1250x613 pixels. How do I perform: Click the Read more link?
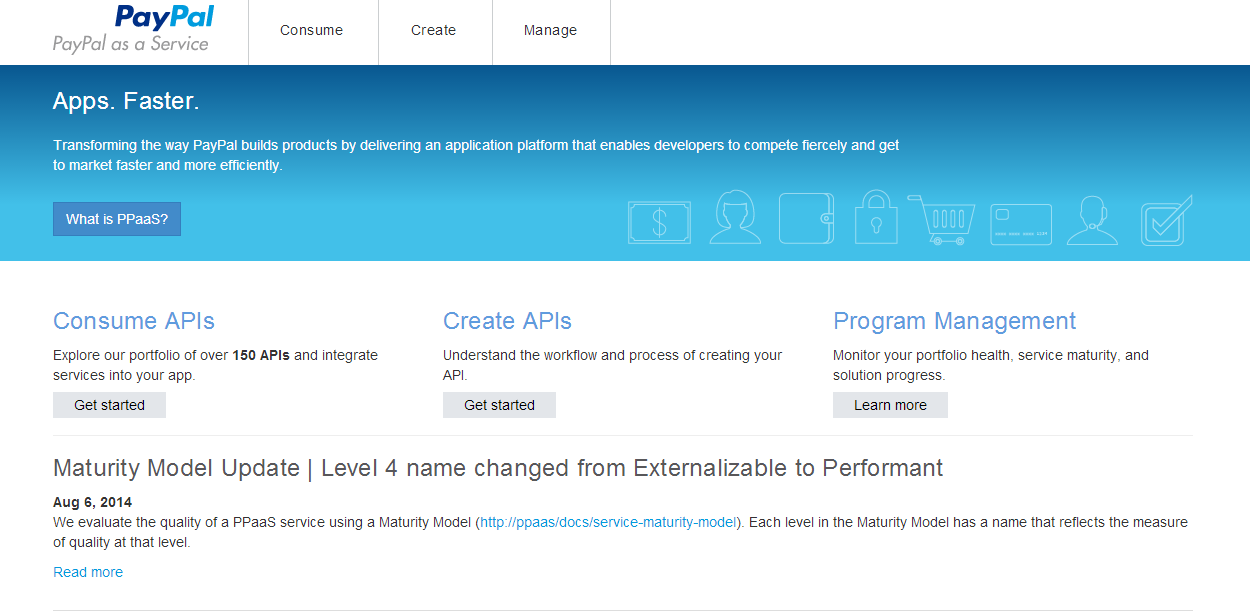[x=88, y=572]
